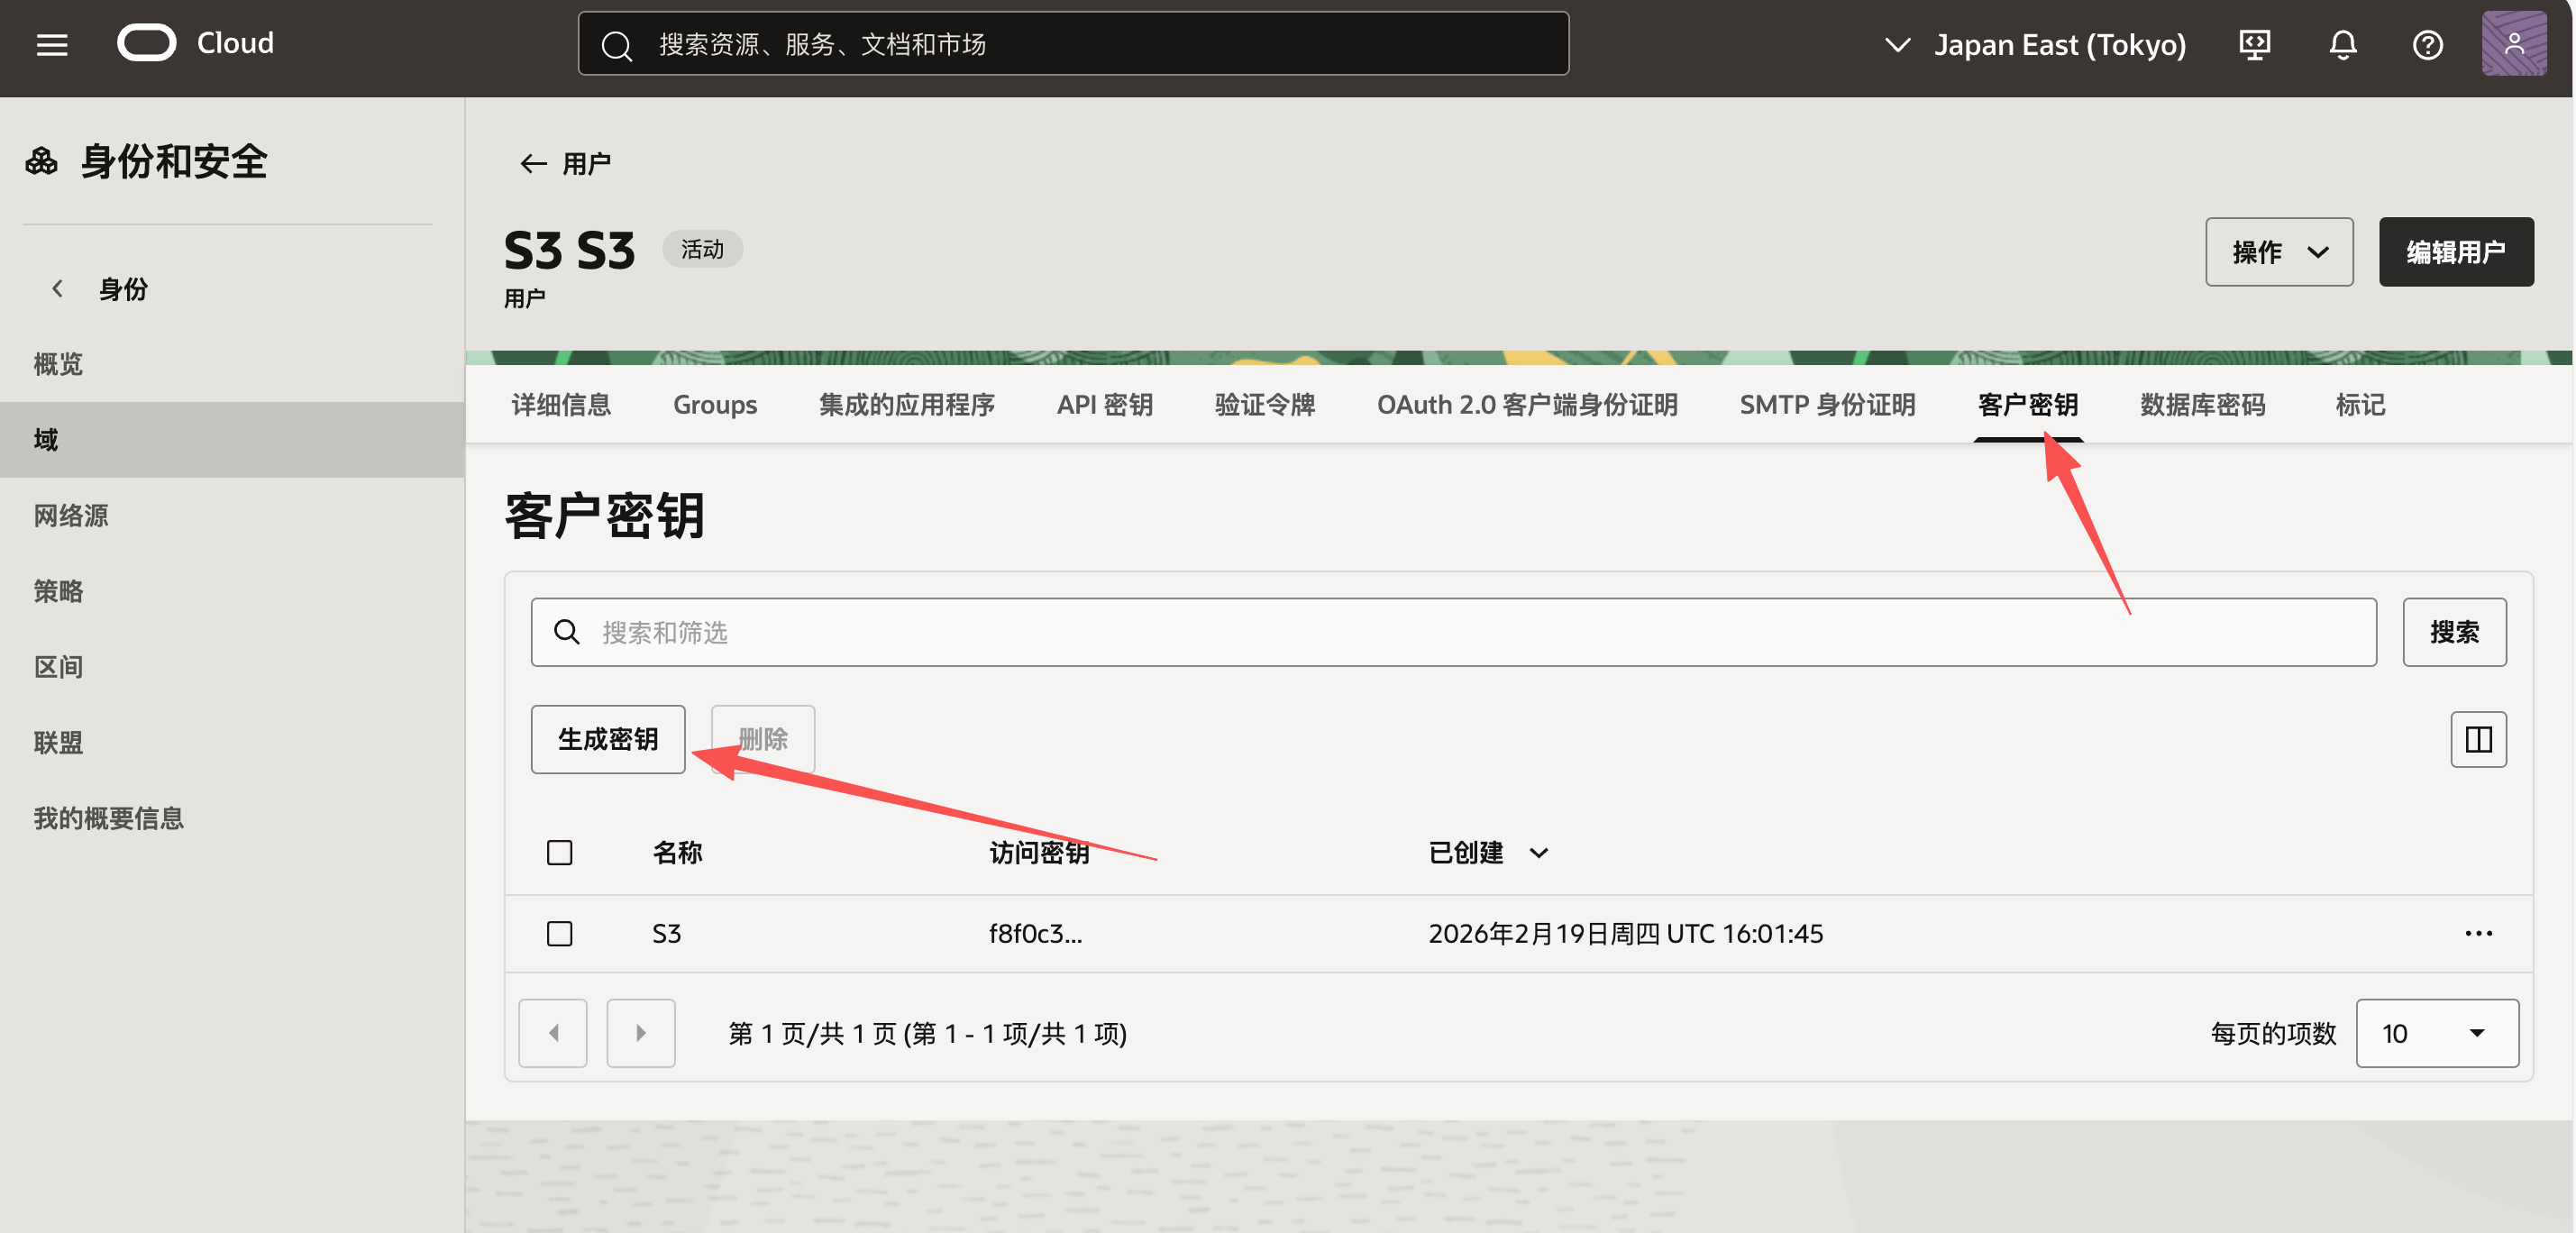
Task: Switch to the SMTP 身份证明 tab
Action: click(x=1826, y=404)
